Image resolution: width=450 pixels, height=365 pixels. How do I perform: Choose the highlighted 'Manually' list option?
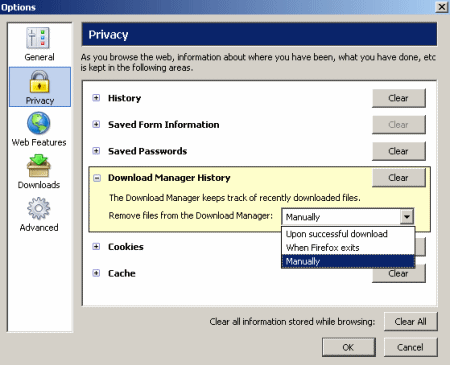[x=348, y=261]
